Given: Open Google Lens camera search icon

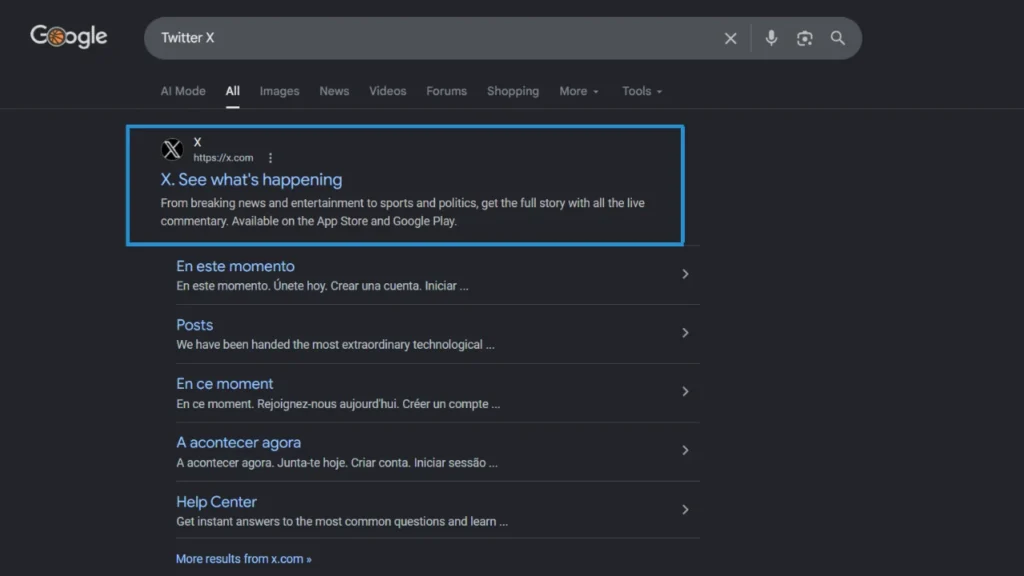Looking at the screenshot, I should 805,38.
